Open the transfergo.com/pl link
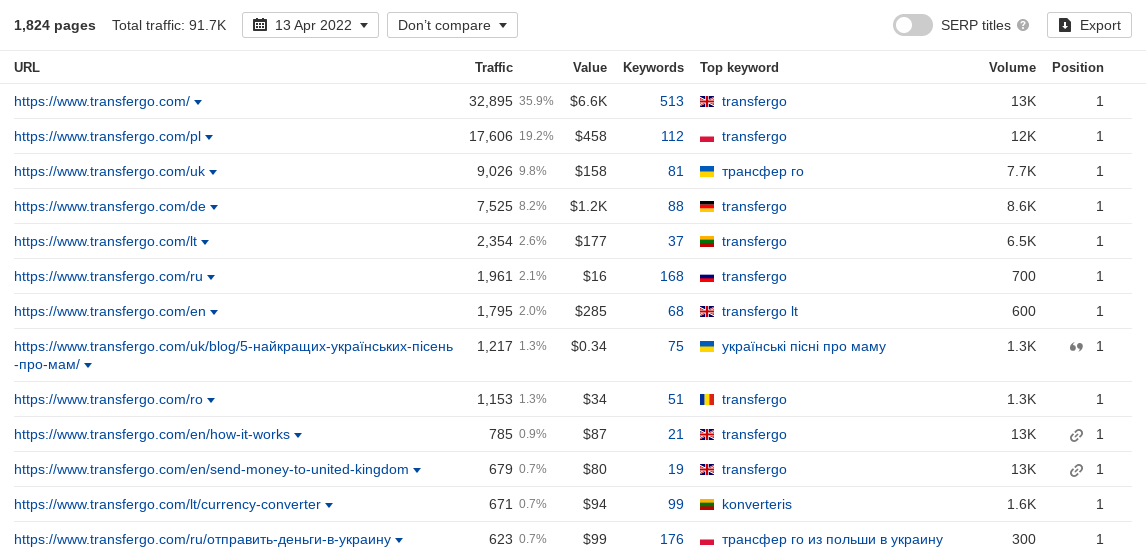Screen dimensions: 1146x549 point(107,137)
